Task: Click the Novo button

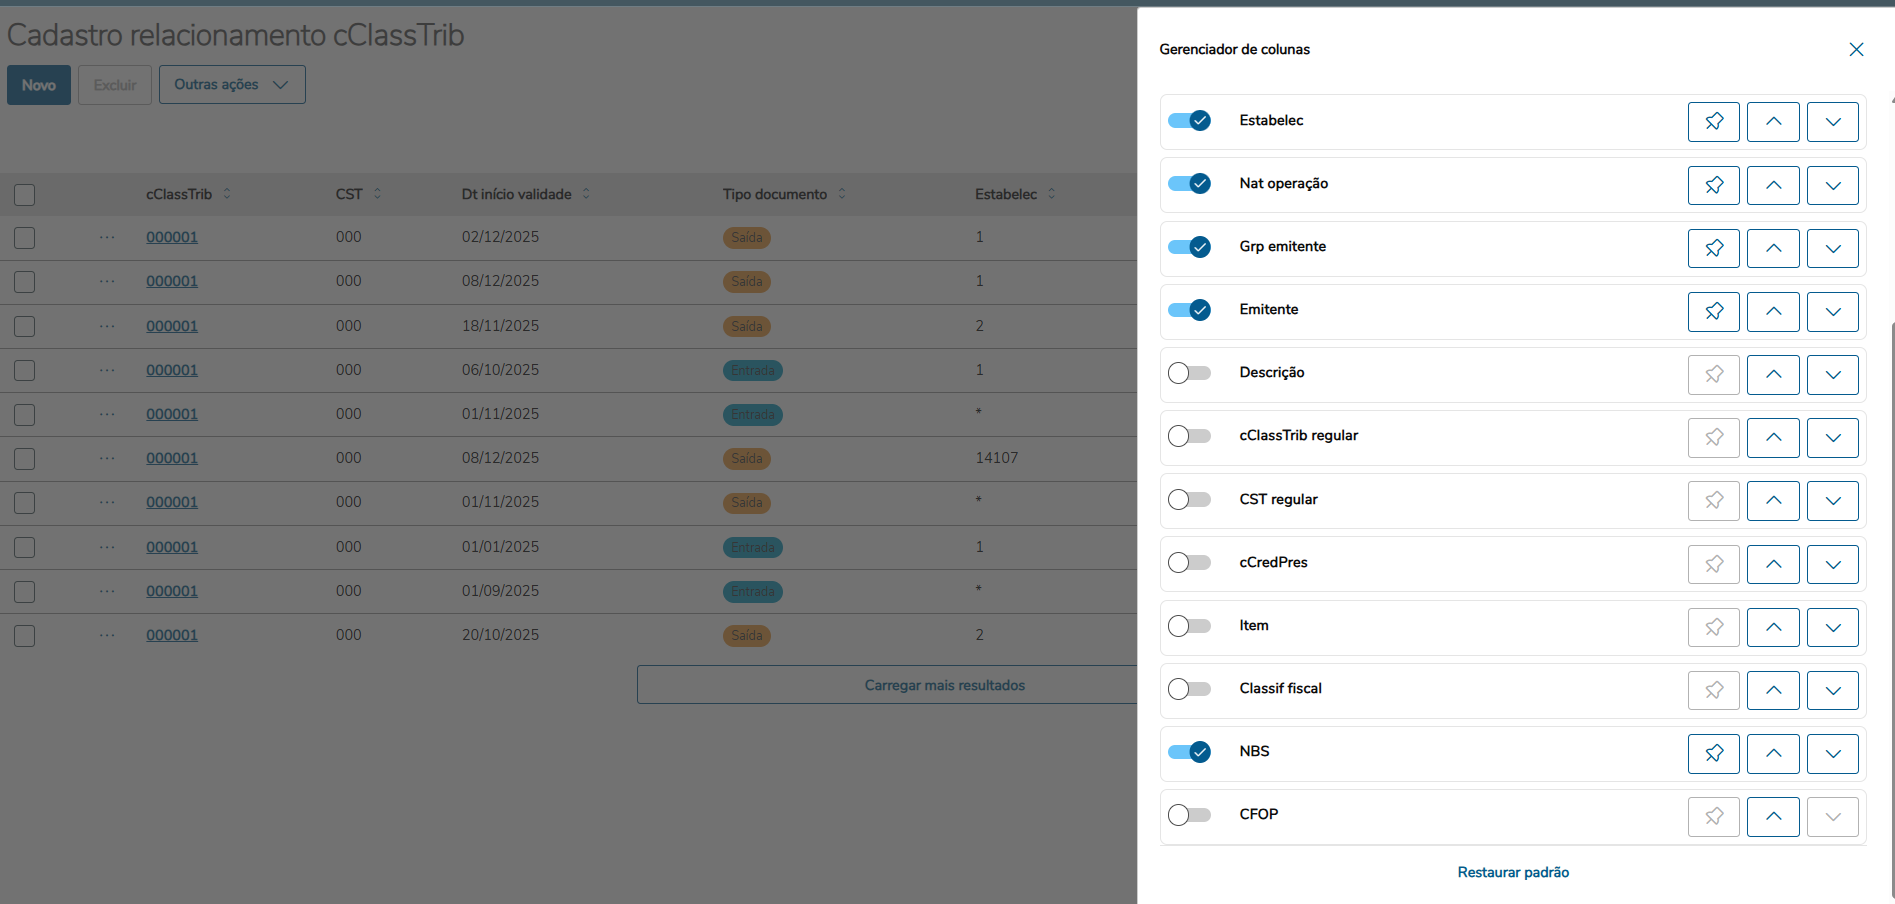Action: coord(39,85)
